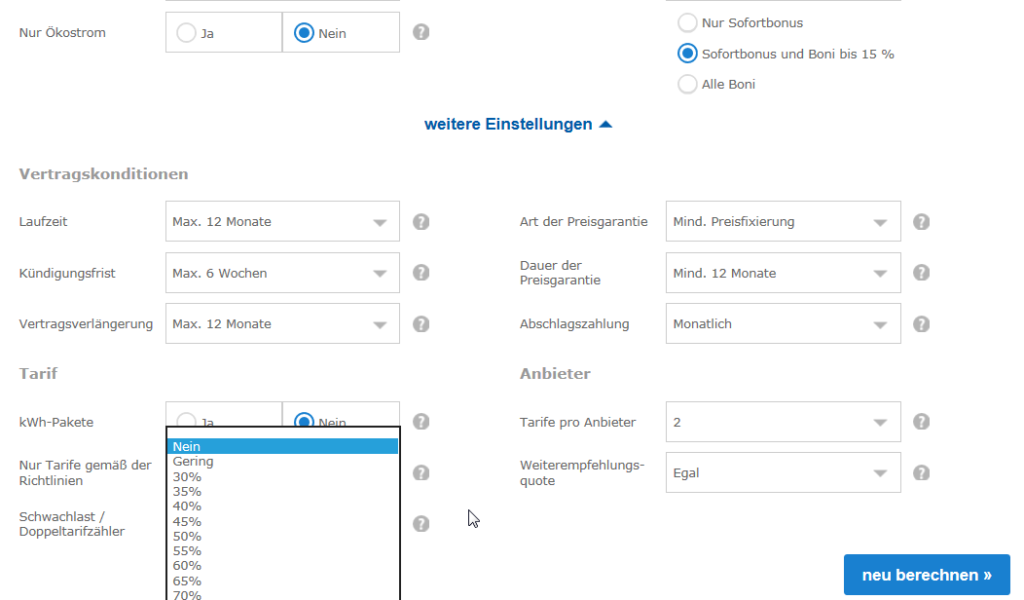Image resolution: width=1024 pixels, height=600 pixels.
Task: Open the Laufzeit dropdown
Action: click(282, 222)
